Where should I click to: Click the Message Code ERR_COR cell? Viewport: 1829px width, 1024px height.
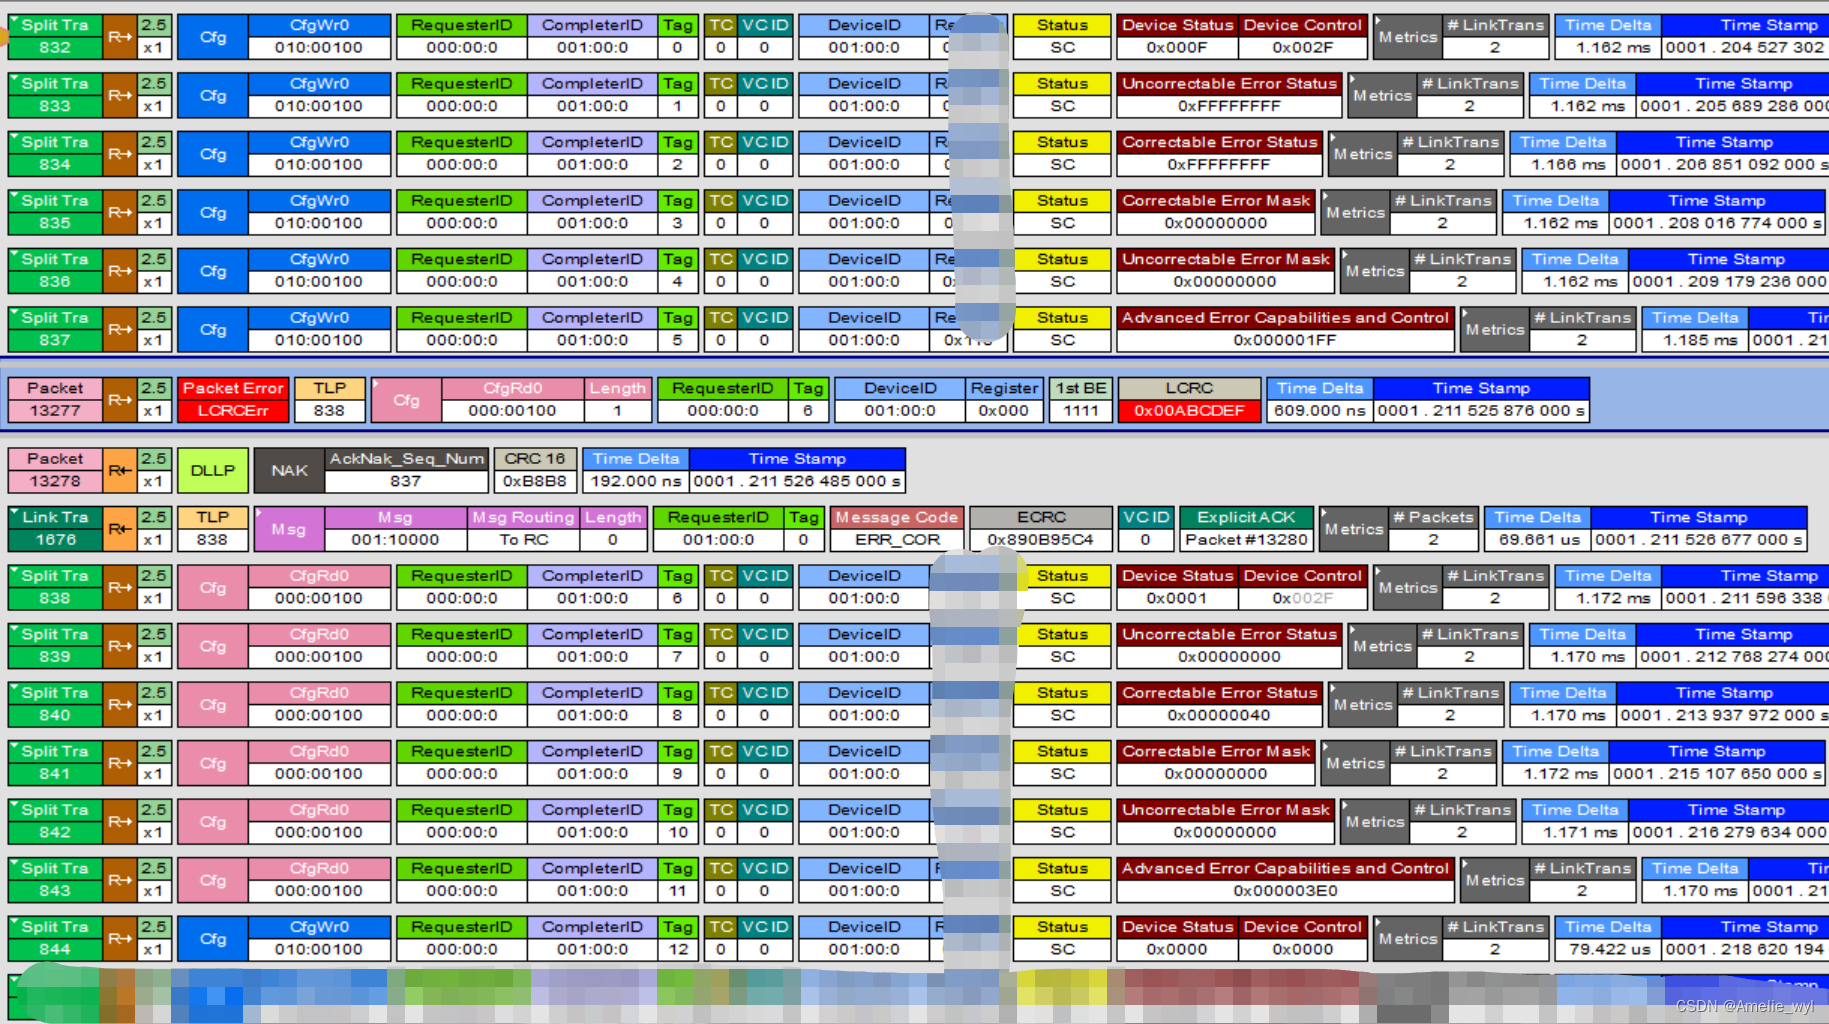(x=897, y=529)
